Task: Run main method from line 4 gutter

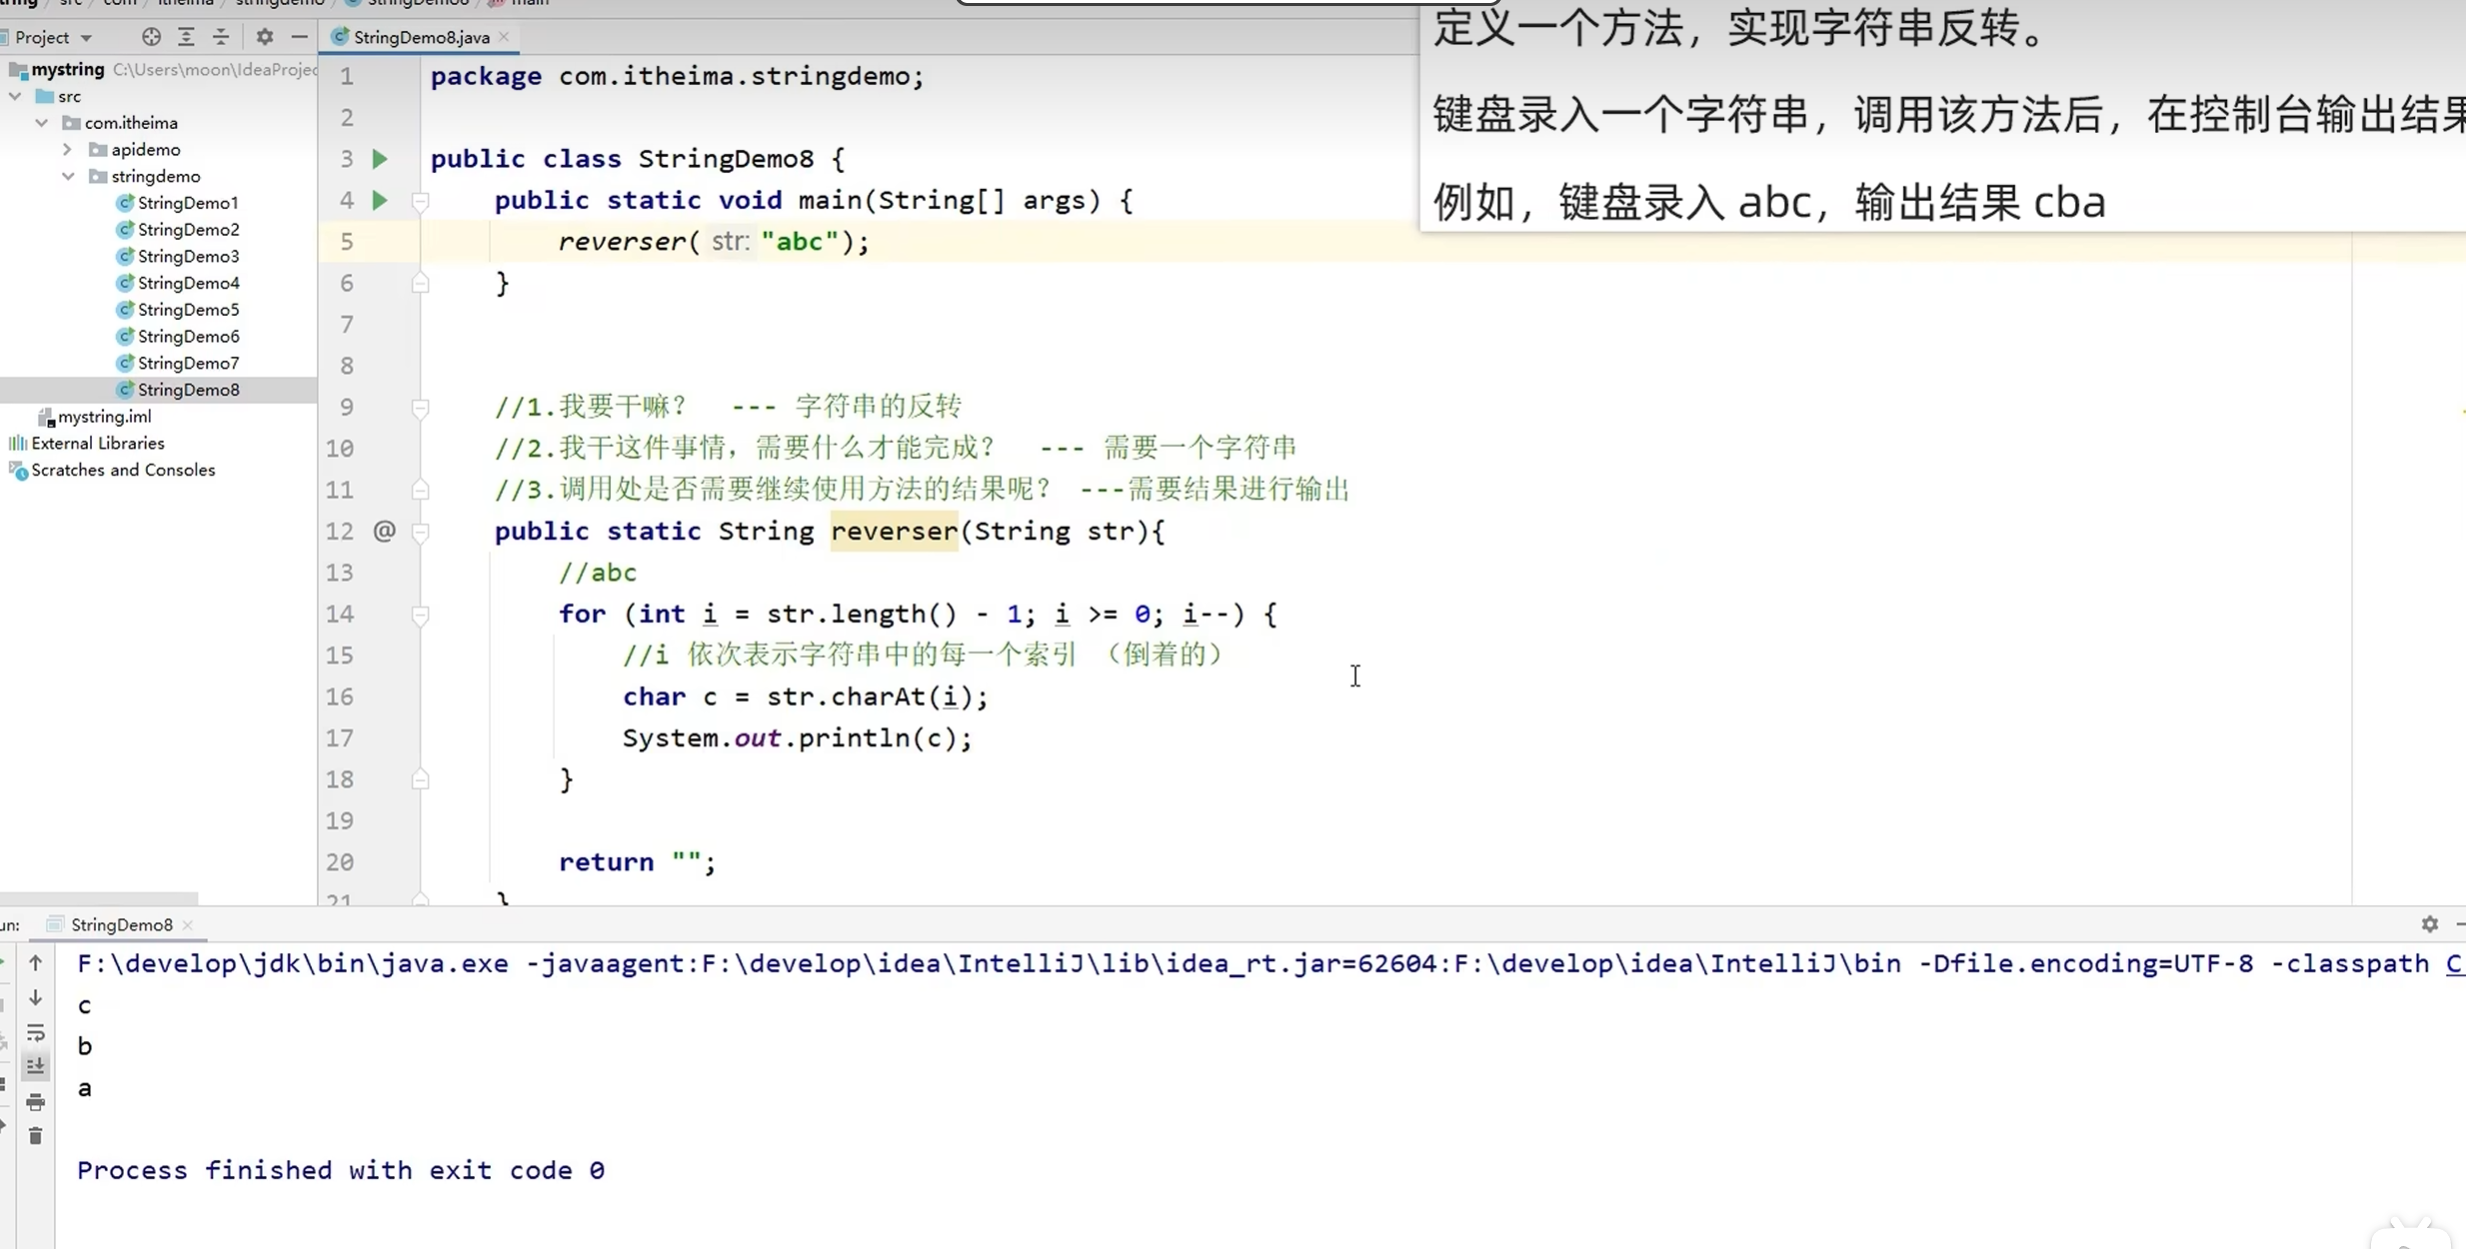Action: click(380, 200)
